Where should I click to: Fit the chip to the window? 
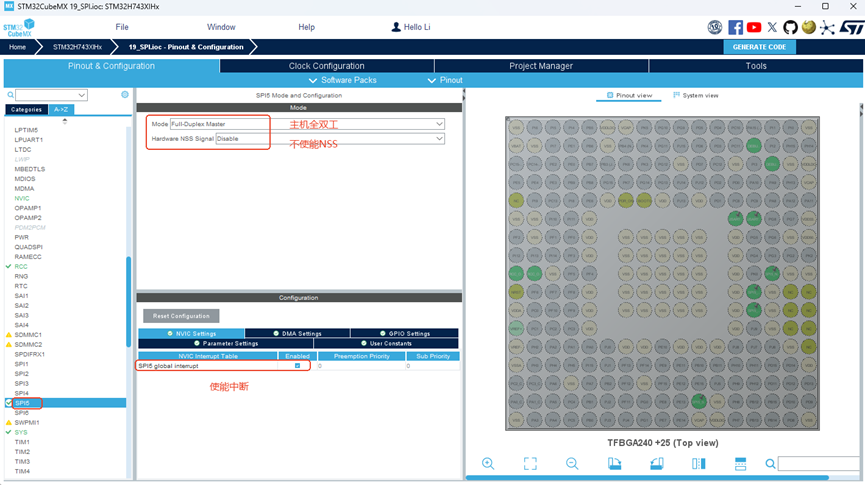pyautogui.click(x=530, y=463)
